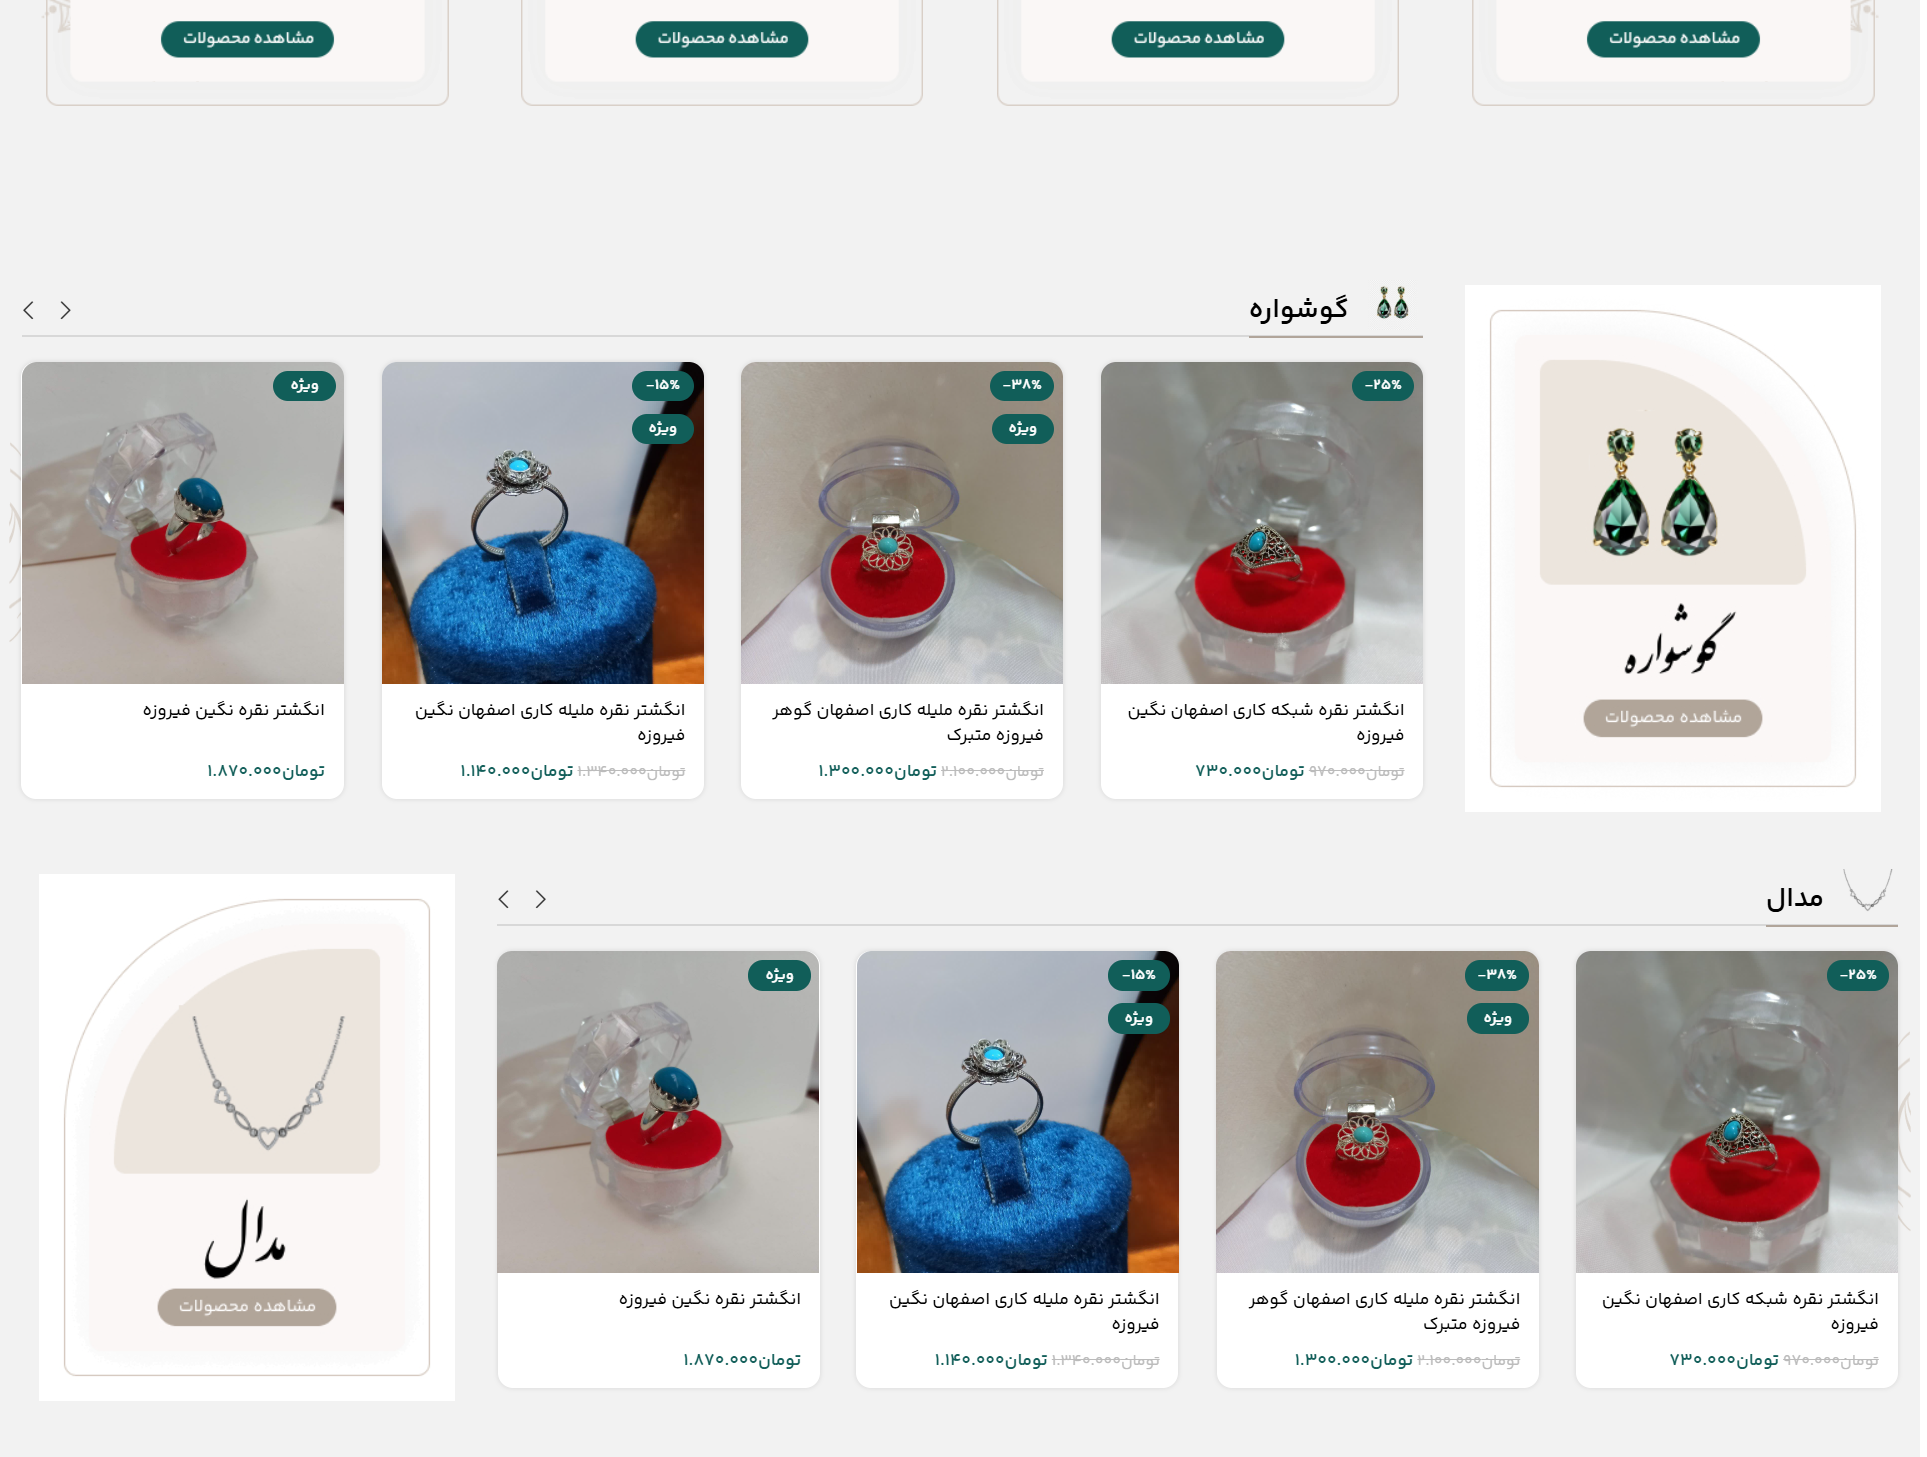Click مشاهده محصولات button under گوشواره card
Image resolution: width=1927 pixels, height=1457 pixels.
click(x=1672, y=718)
